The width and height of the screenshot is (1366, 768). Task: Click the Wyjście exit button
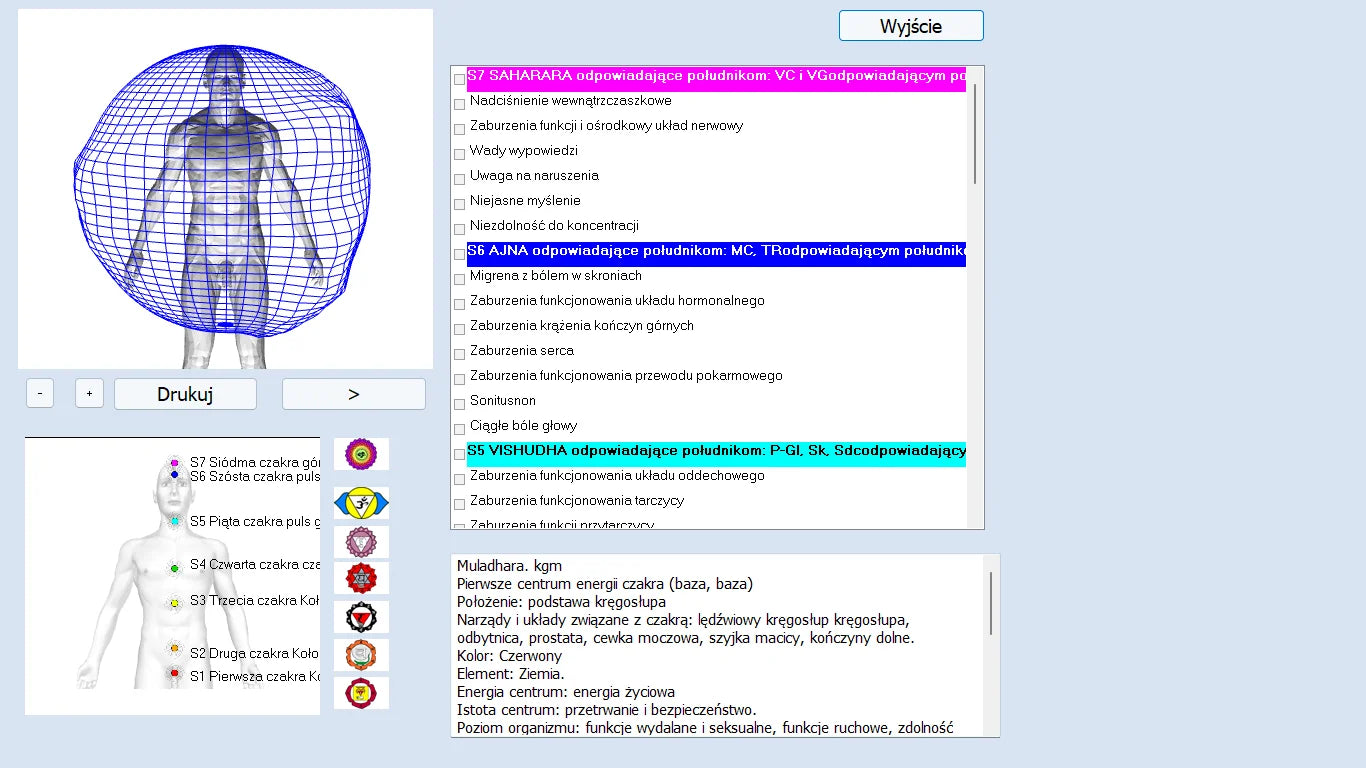[911, 26]
